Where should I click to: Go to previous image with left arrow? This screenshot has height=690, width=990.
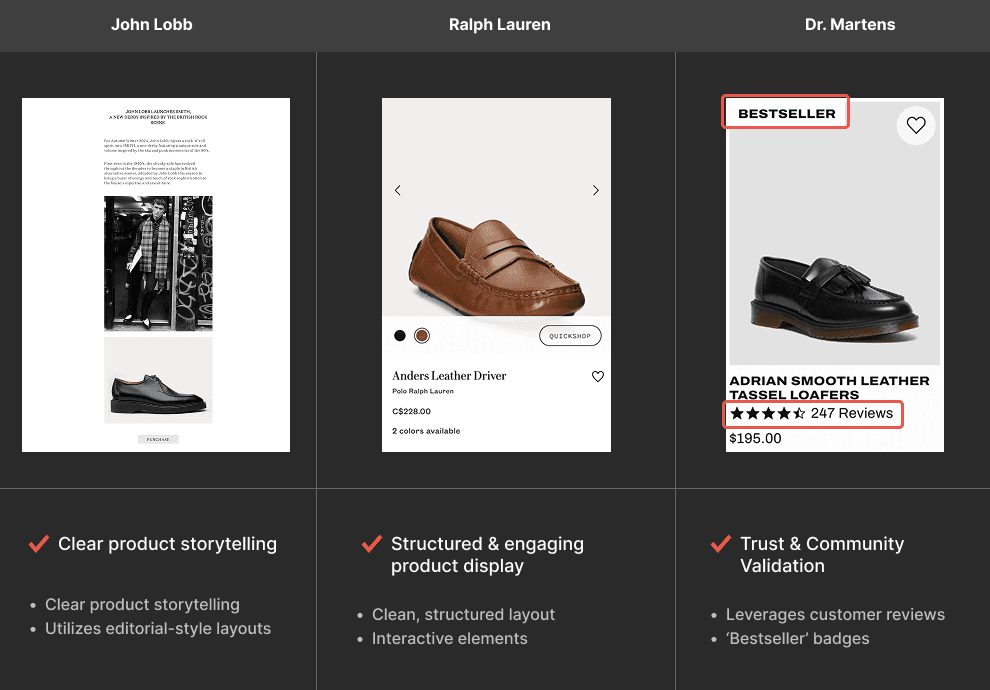(x=398, y=190)
